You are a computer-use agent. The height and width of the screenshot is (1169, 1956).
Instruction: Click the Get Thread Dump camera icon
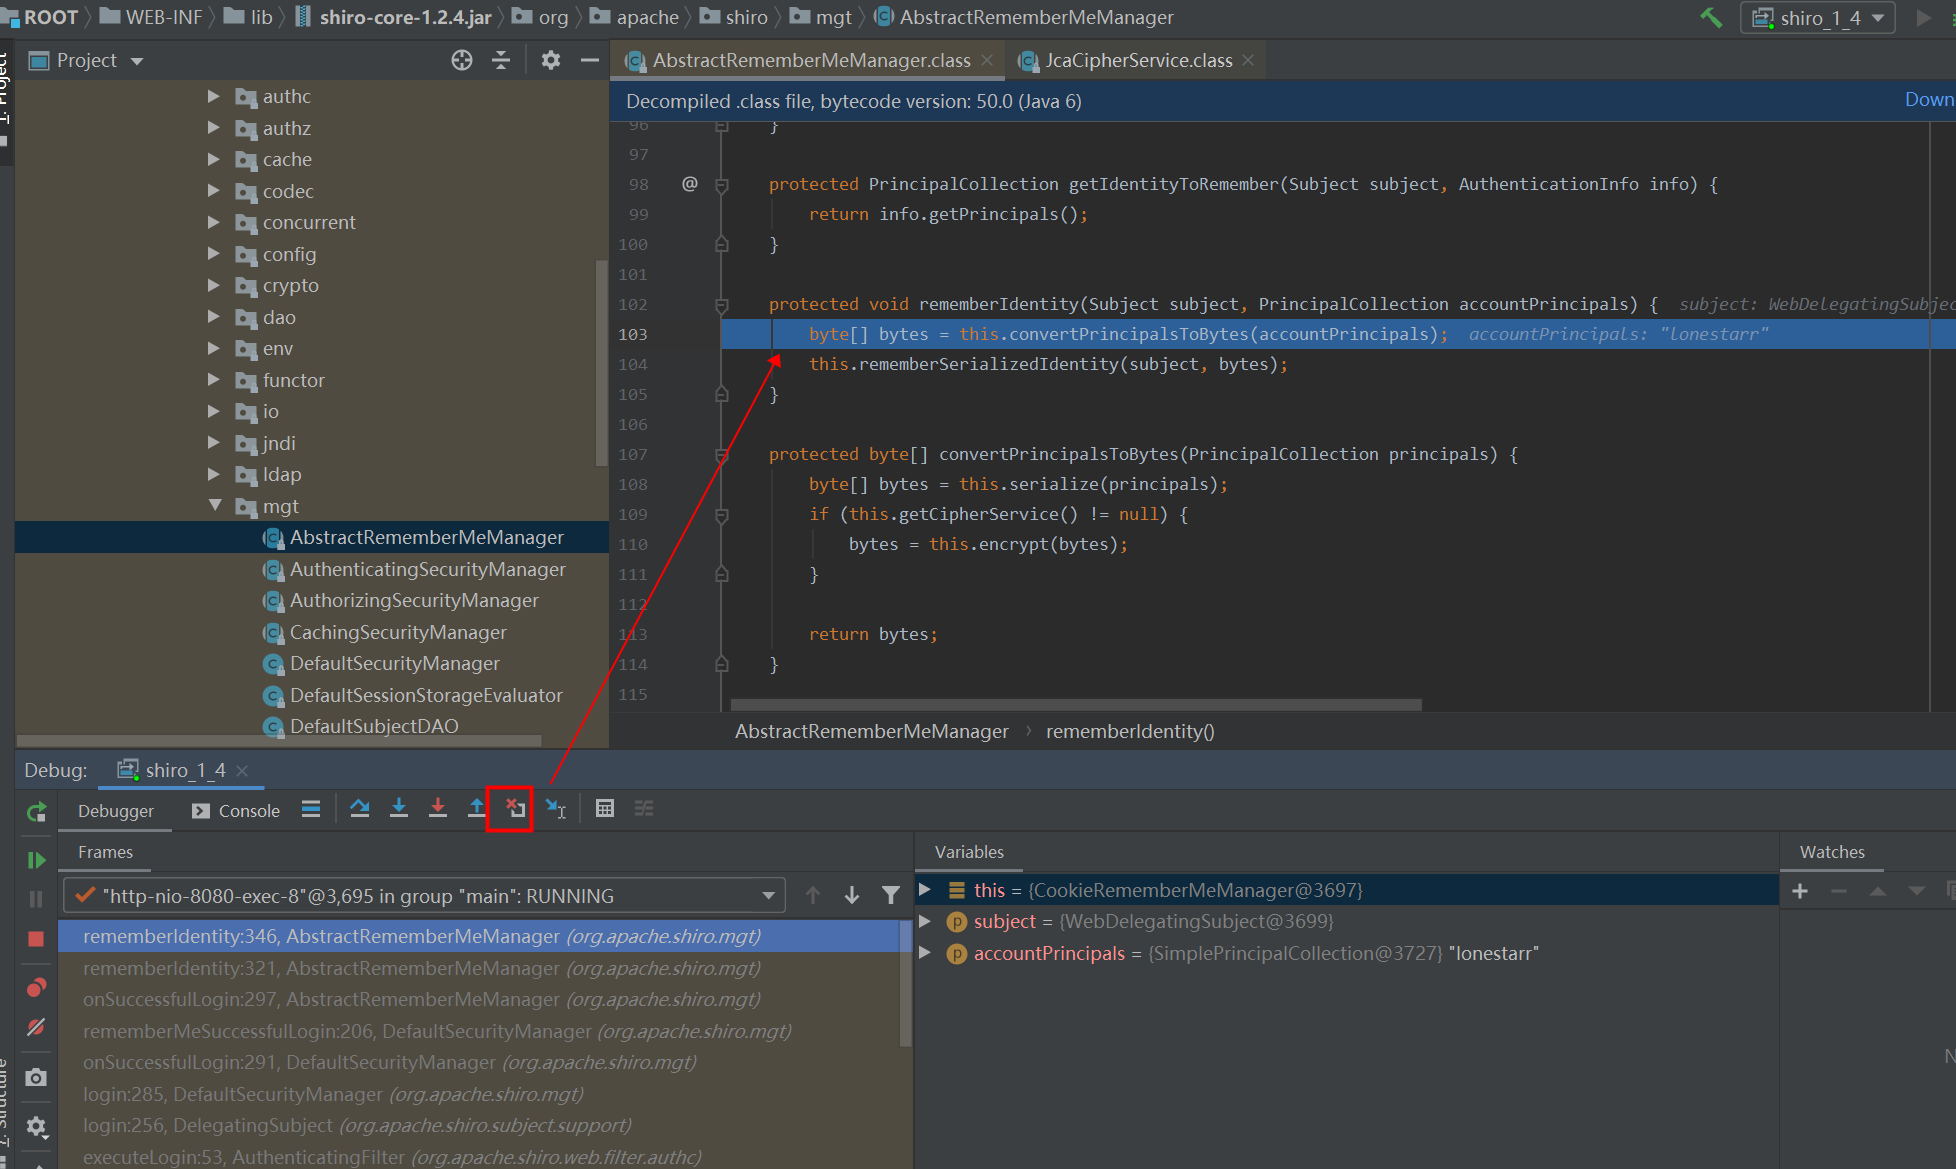pyautogui.click(x=36, y=1077)
